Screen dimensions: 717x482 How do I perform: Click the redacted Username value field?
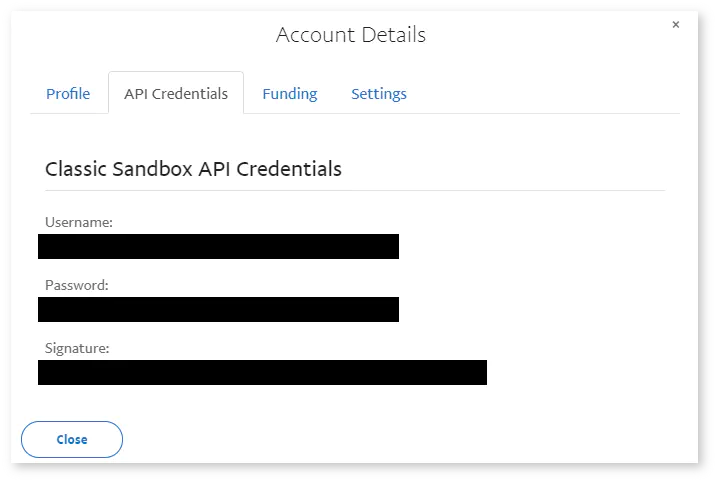click(x=218, y=246)
